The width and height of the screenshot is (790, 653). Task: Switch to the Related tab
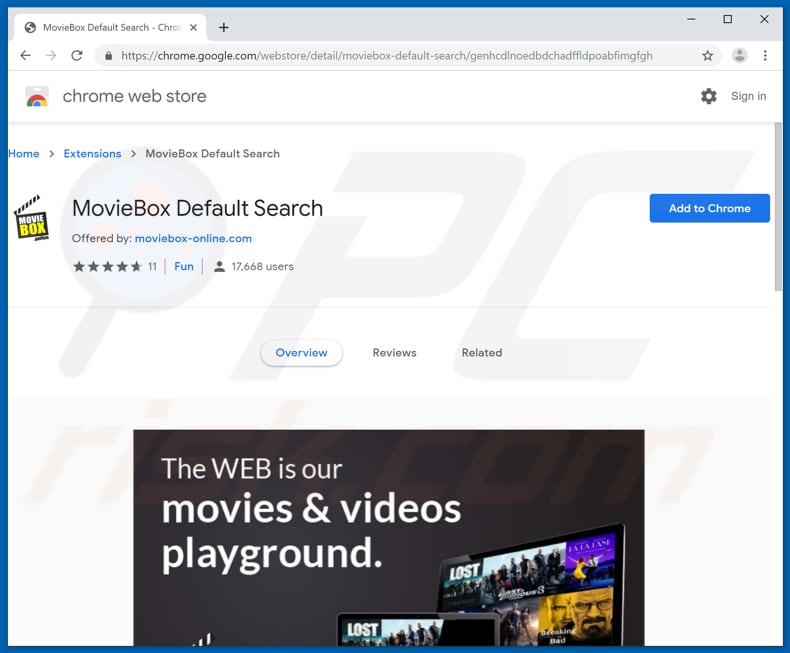(x=482, y=353)
